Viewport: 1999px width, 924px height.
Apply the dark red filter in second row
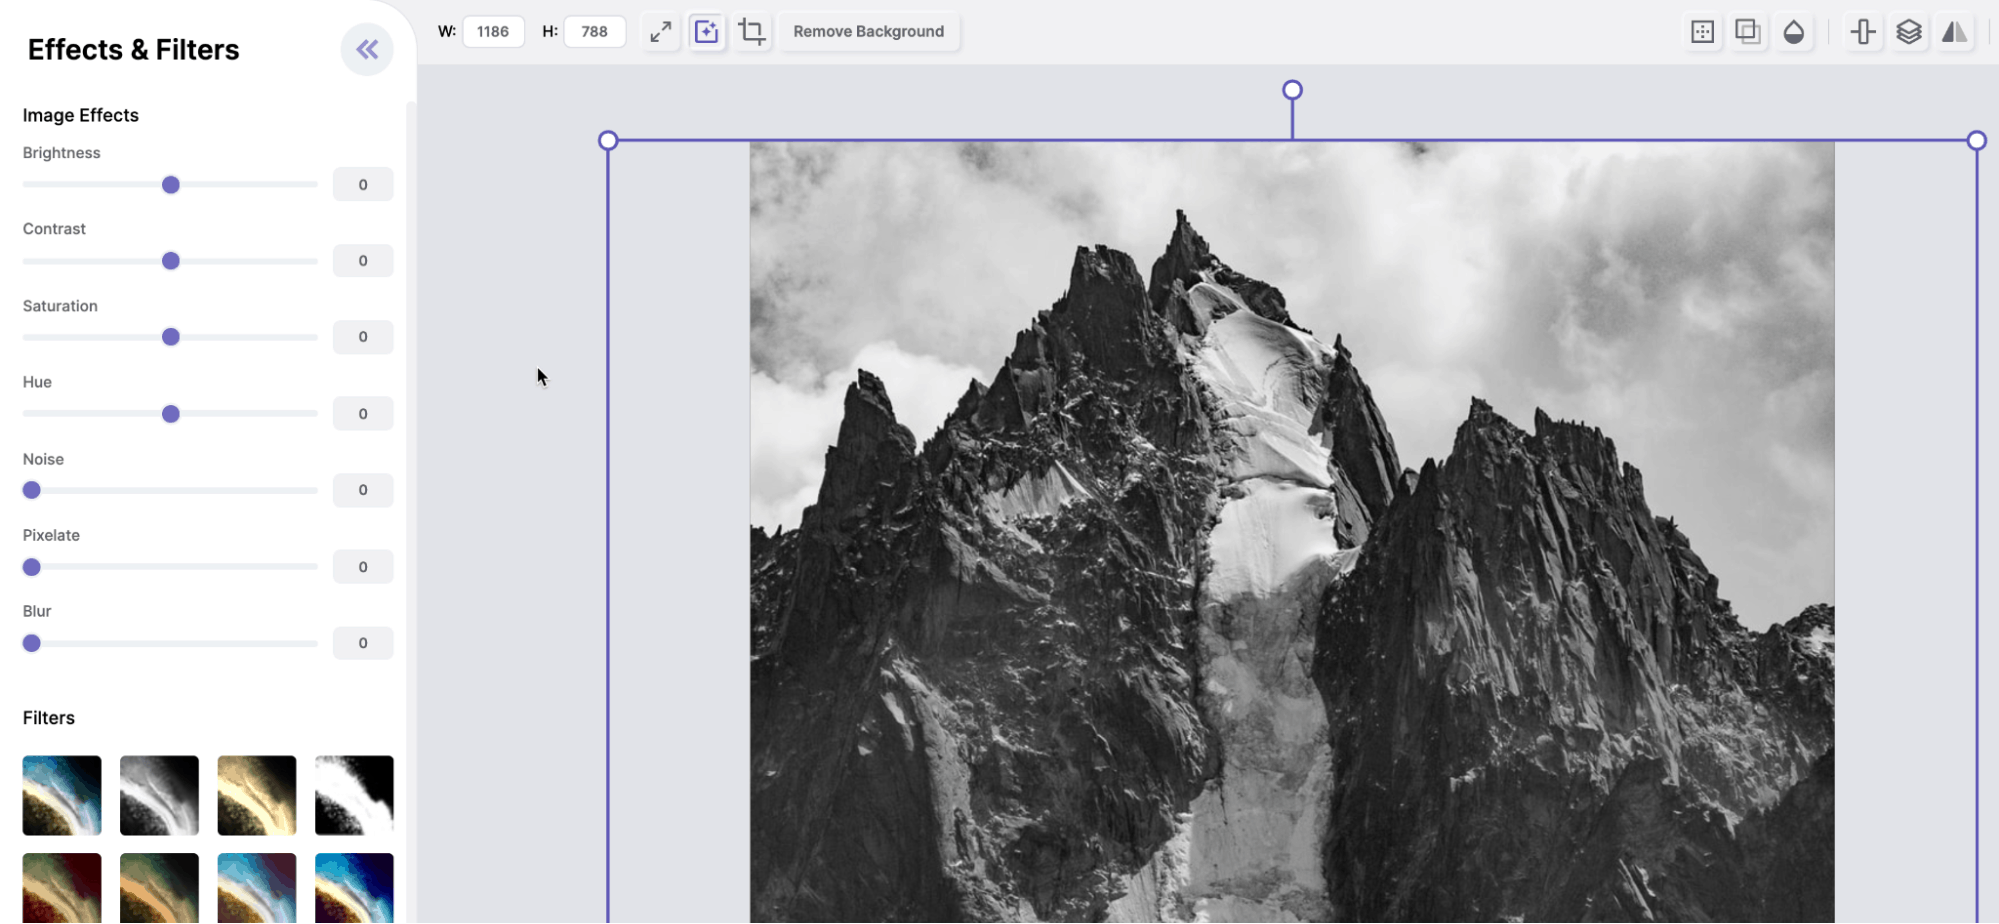click(x=62, y=888)
